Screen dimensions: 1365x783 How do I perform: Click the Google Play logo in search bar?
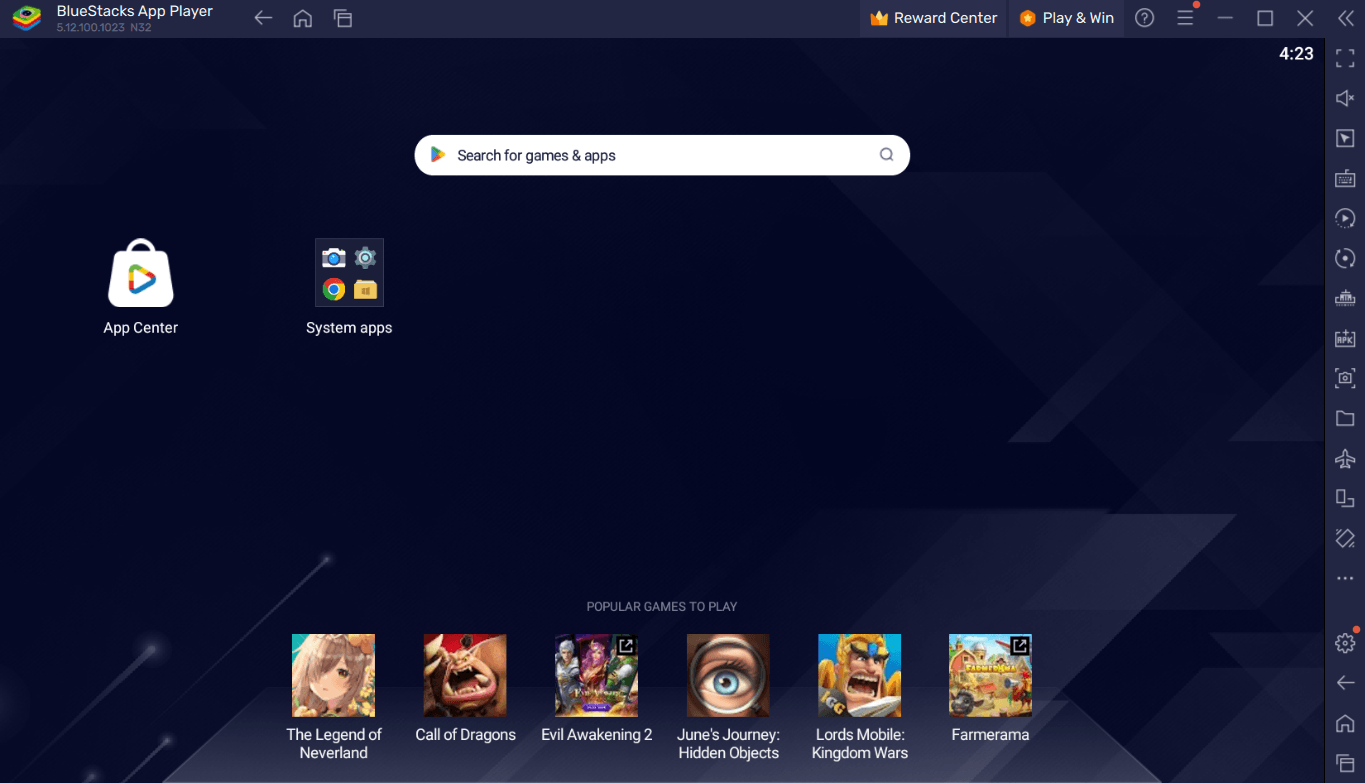437,155
